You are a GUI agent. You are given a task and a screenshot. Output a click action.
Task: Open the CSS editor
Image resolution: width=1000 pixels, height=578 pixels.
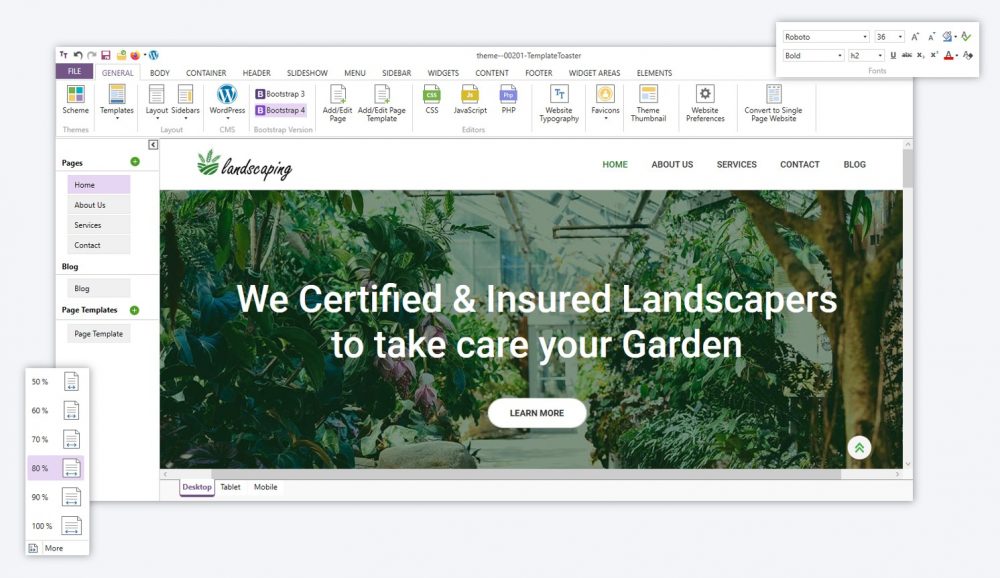pos(431,96)
